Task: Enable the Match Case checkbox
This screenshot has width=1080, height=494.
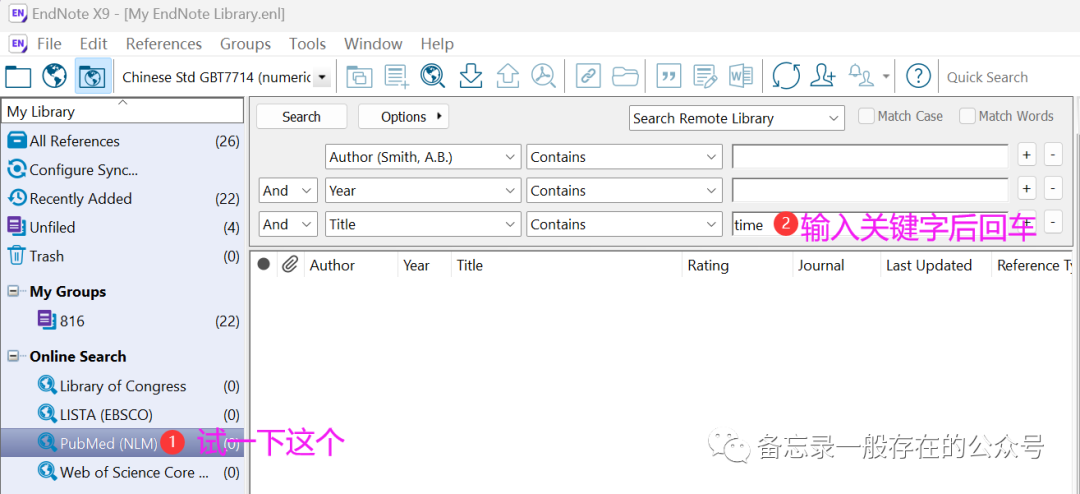Action: click(866, 116)
